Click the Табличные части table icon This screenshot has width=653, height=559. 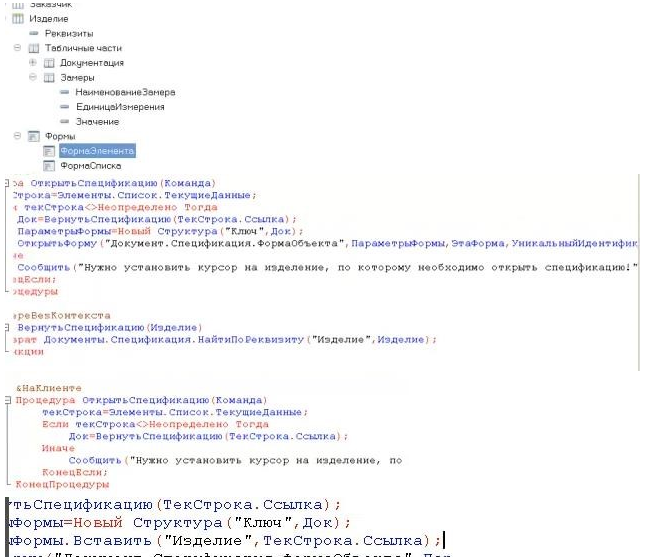click(x=34, y=48)
